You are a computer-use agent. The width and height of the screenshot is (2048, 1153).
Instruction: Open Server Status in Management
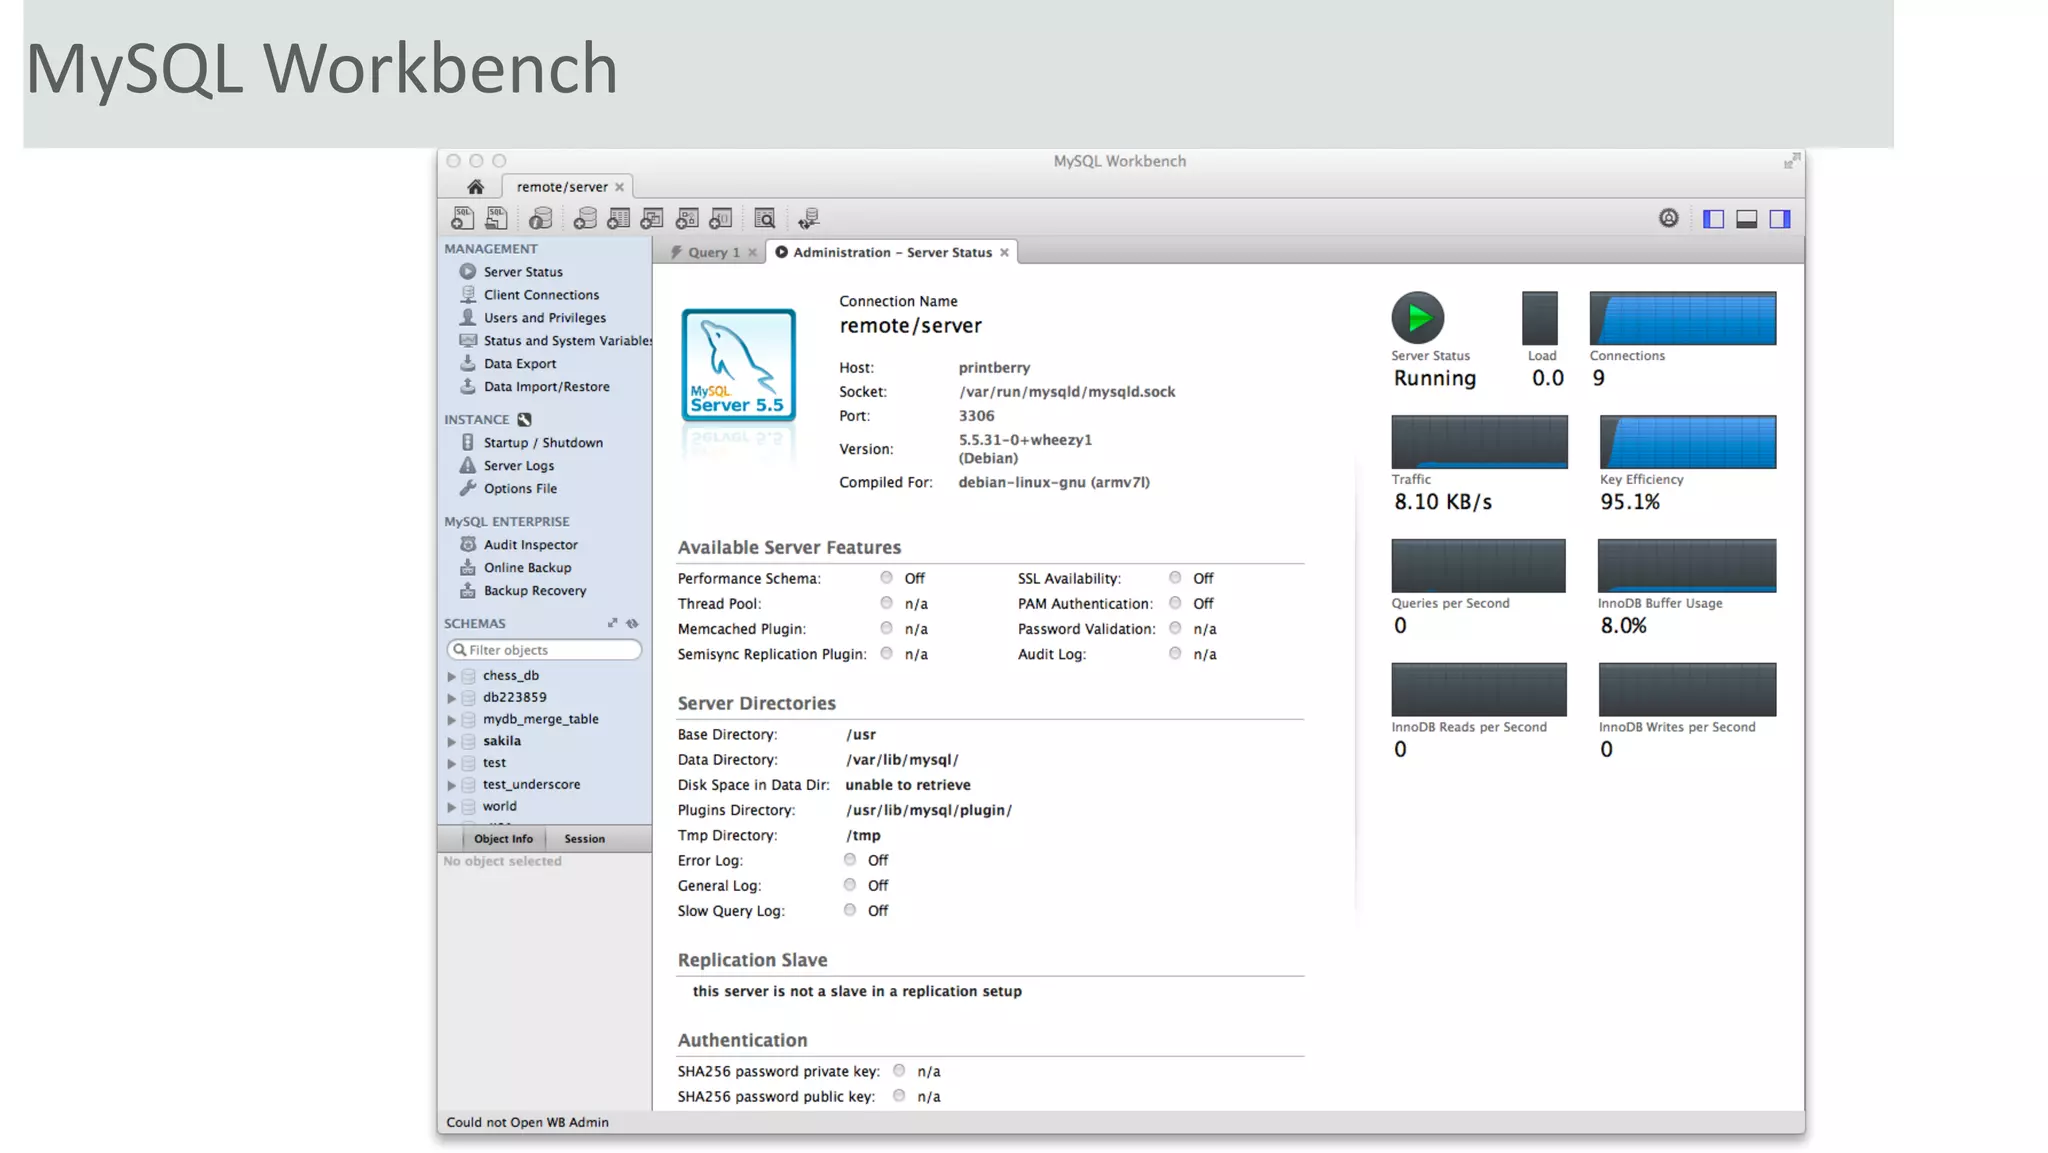pyautogui.click(x=523, y=272)
